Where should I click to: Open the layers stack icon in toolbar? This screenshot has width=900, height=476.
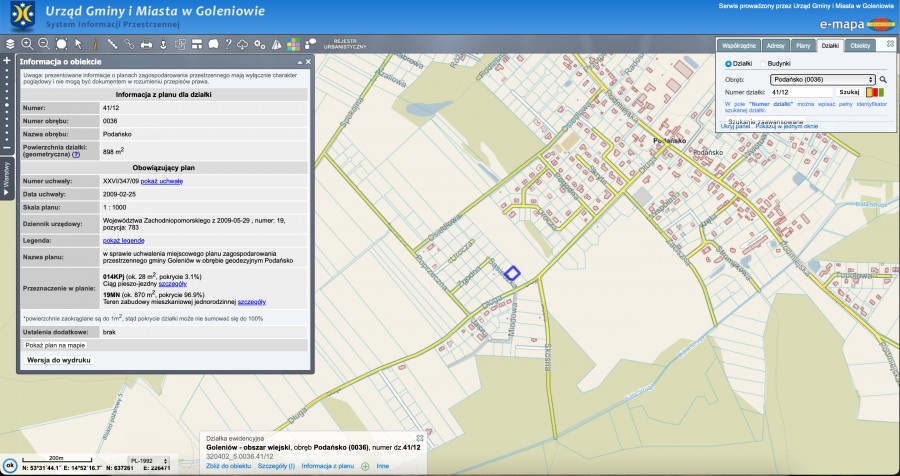pyautogui.click(x=10, y=44)
